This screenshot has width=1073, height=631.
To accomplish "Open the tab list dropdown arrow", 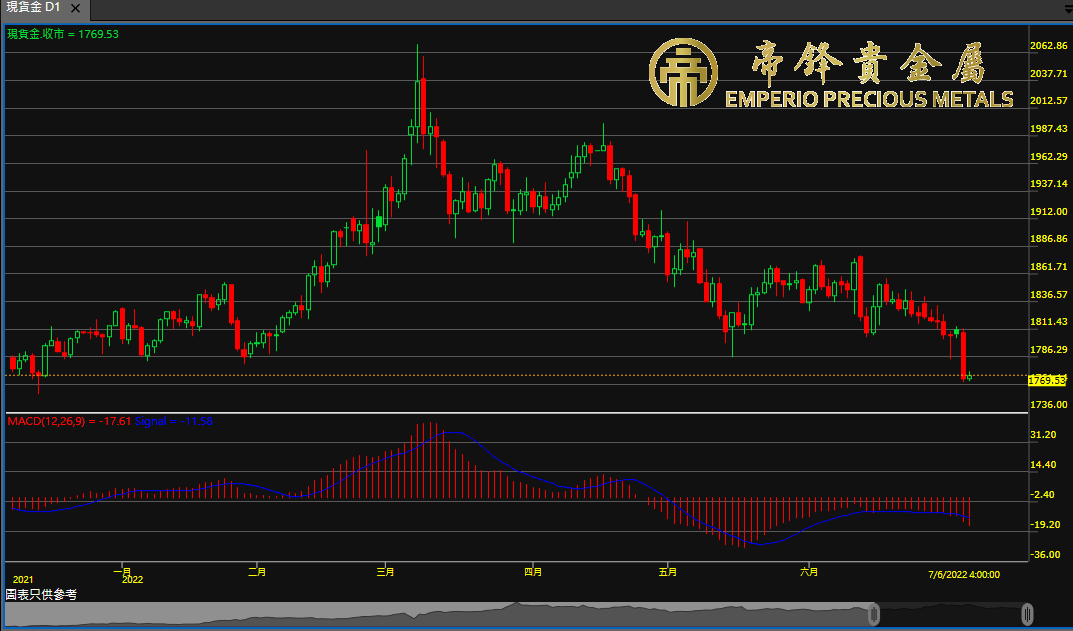I will 1063,8.
